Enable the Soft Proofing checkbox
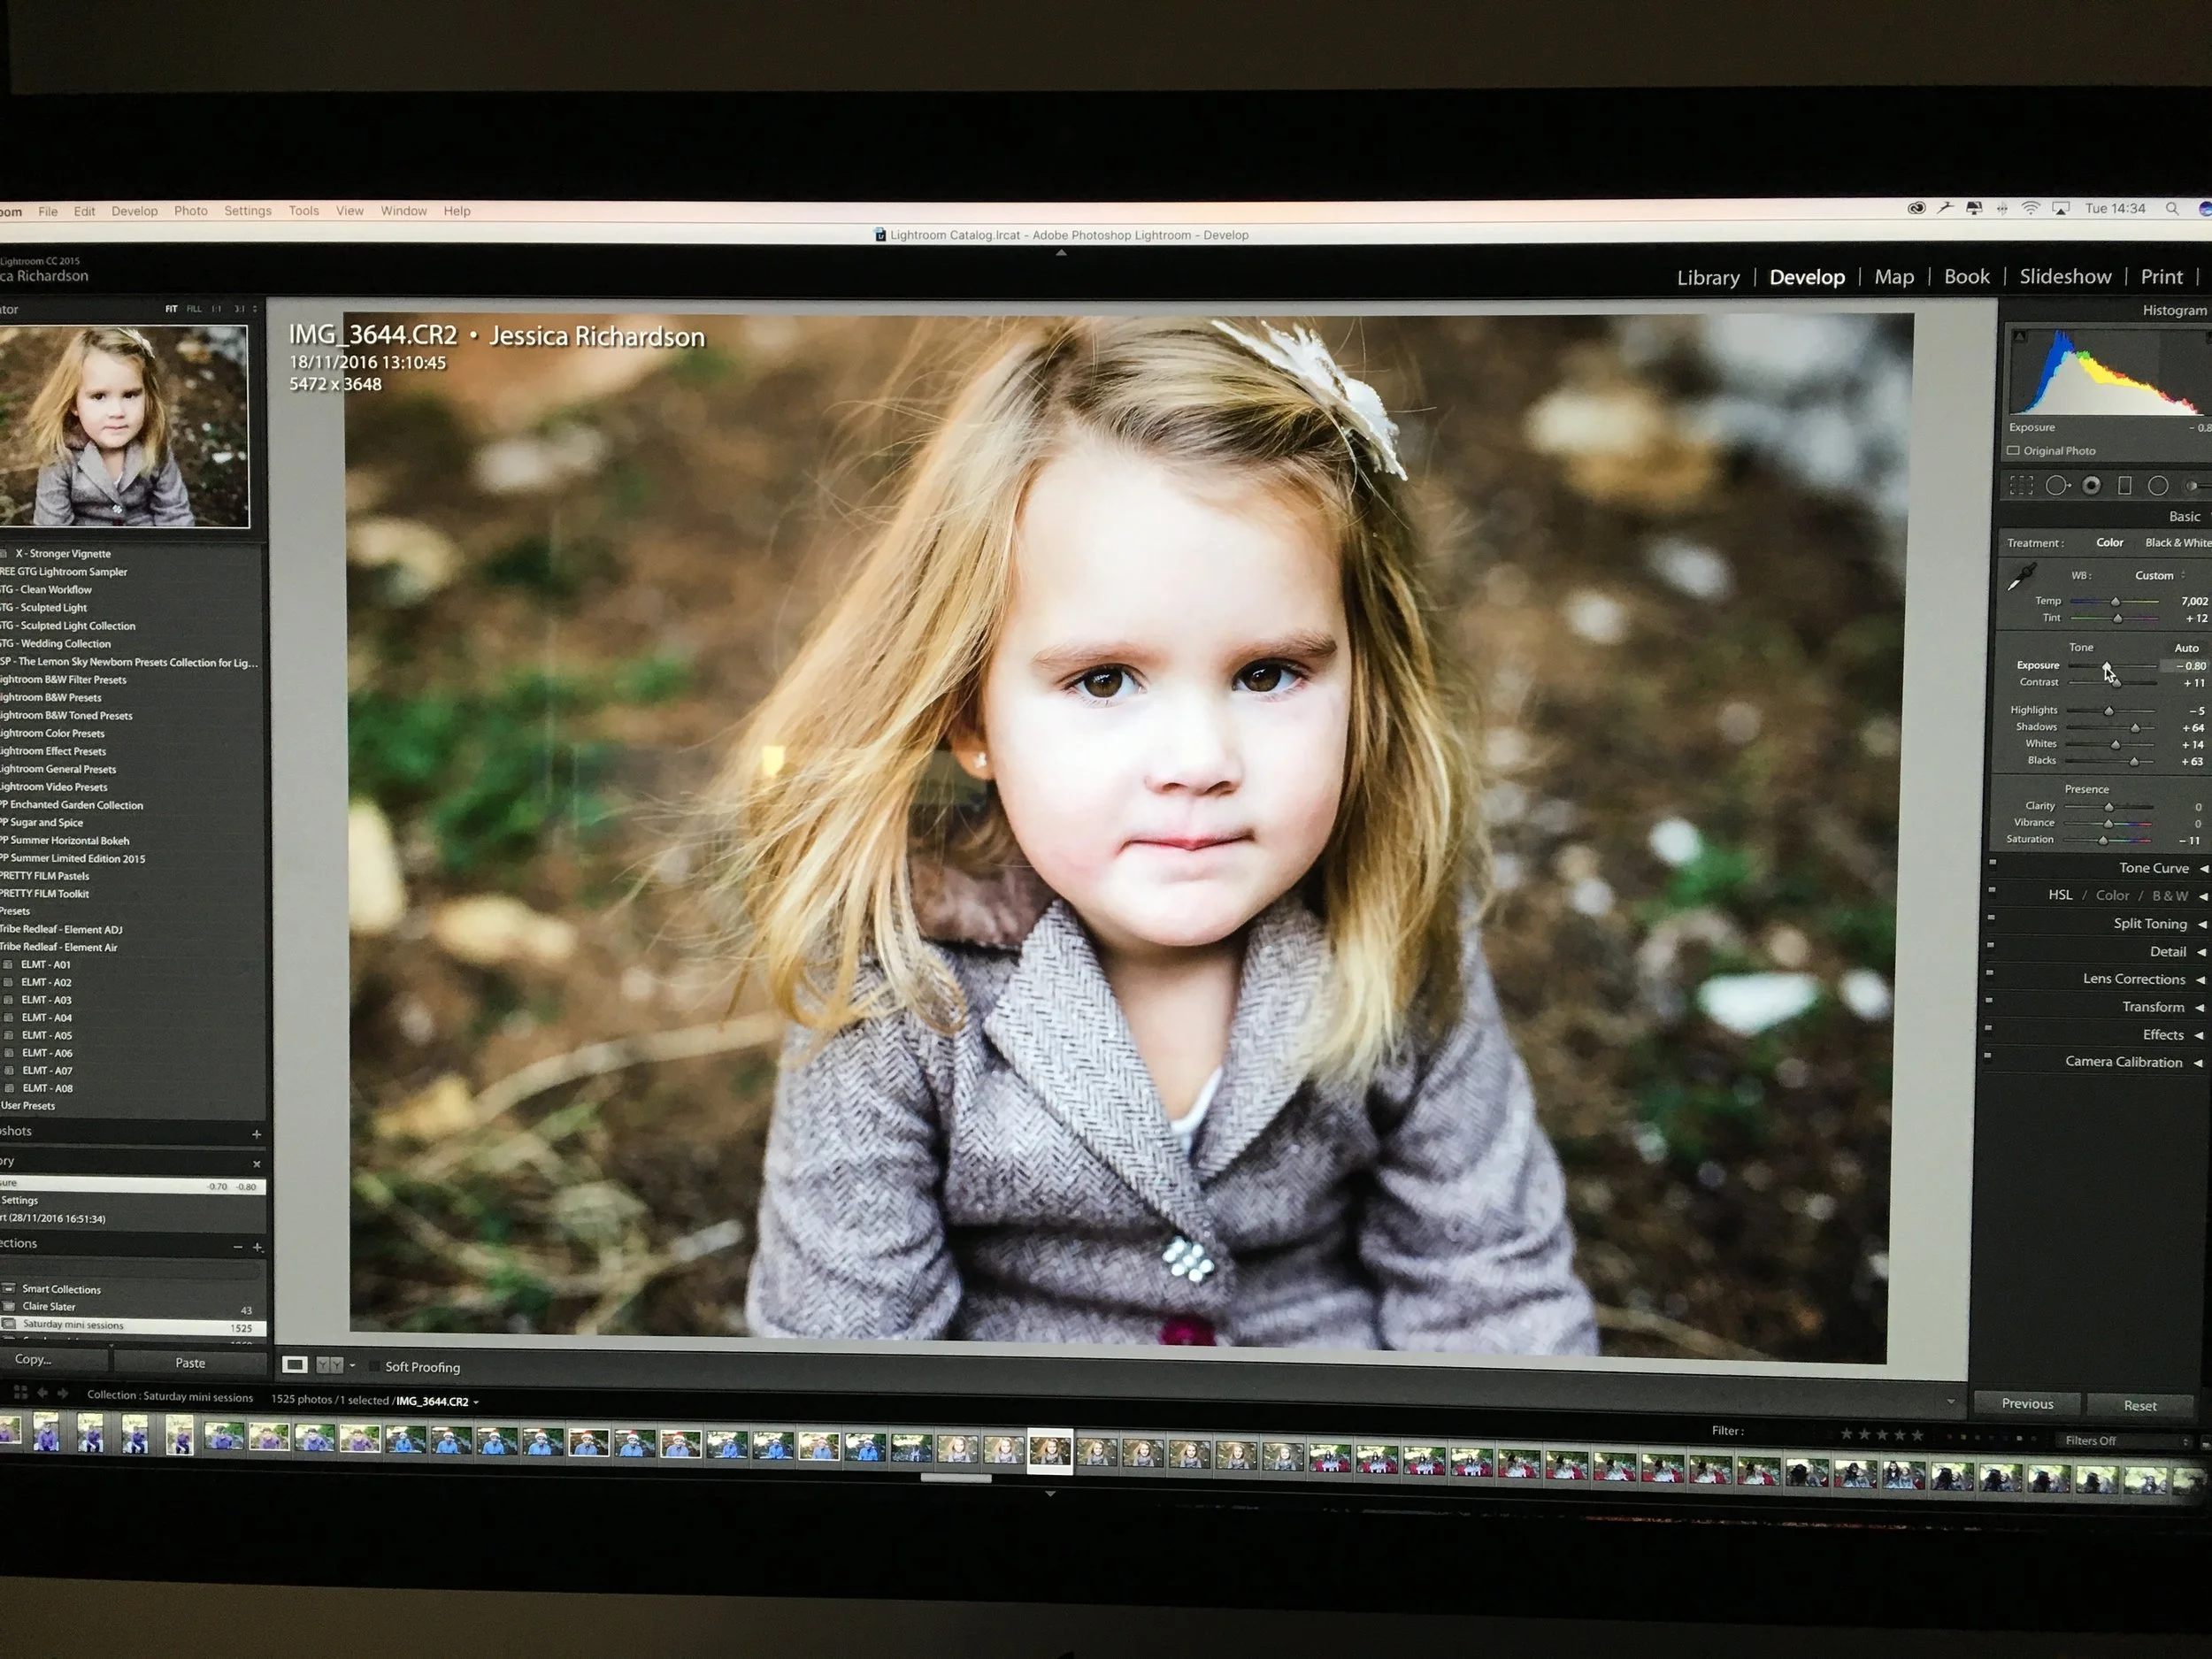Screen dimensions: 2212x1659 pos(375,1366)
